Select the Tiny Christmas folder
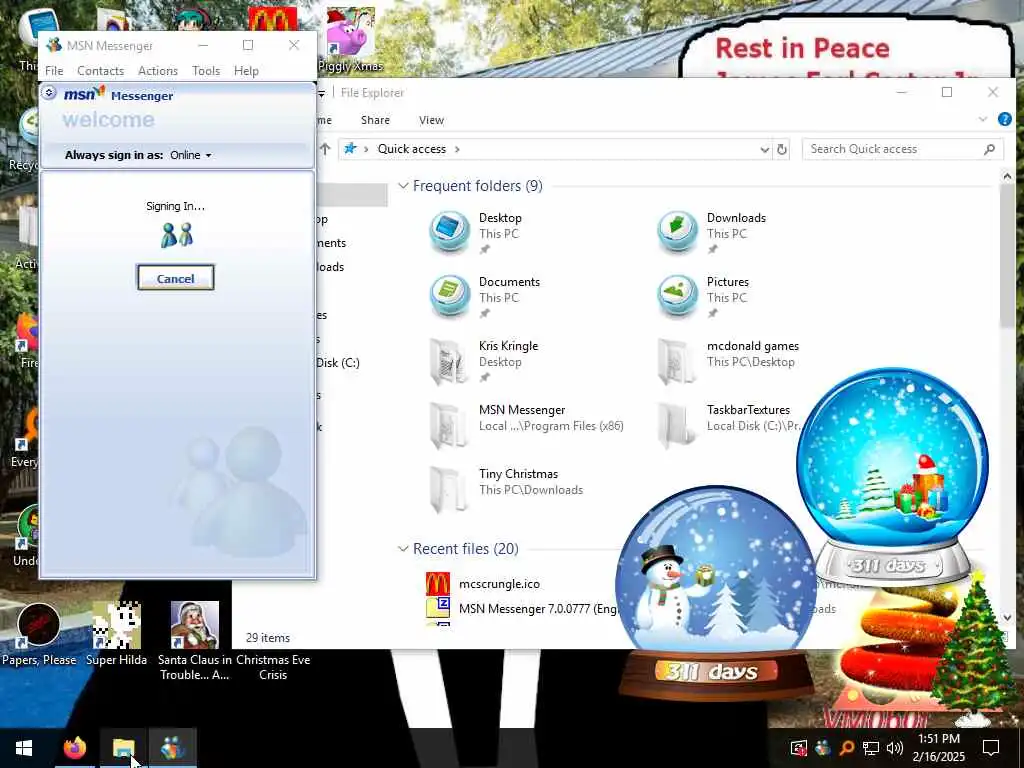The width and height of the screenshot is (1024, 768). pyautogui.click(x=505, y=489)
